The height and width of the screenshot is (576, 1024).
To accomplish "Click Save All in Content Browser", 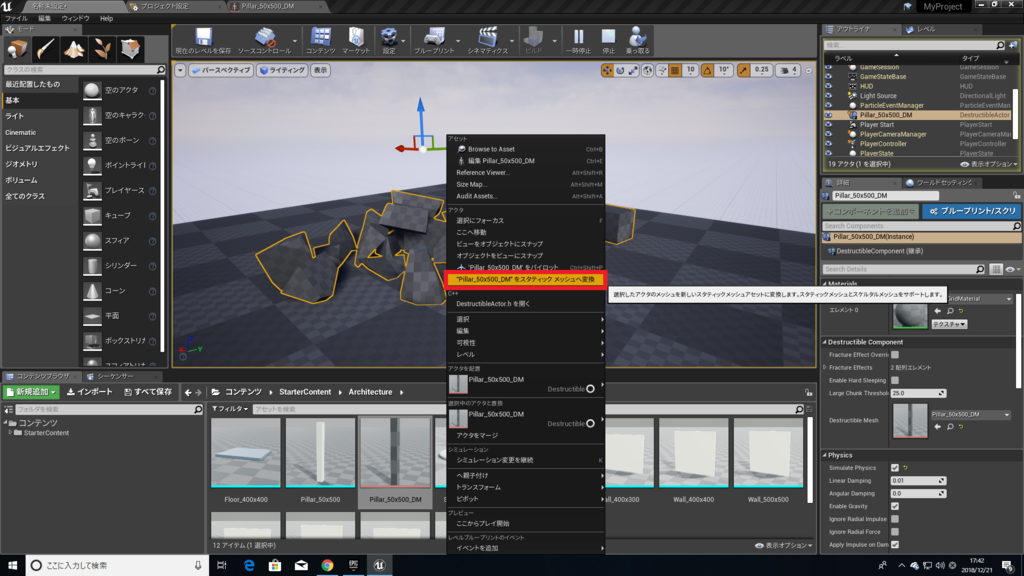I will click(x=148, y=392).
